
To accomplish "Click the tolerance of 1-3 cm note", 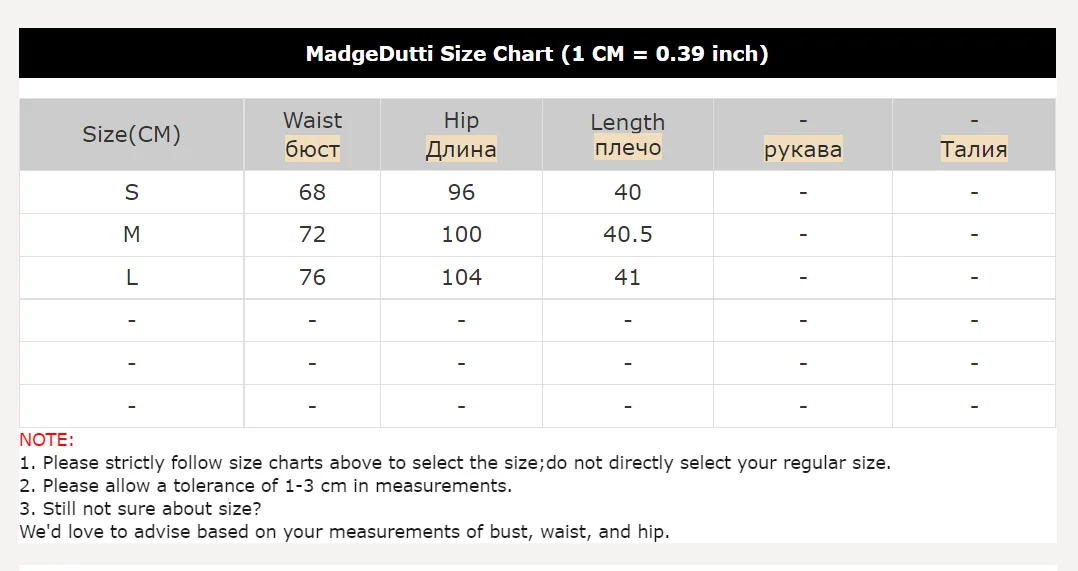I will (x=265, y=486).
